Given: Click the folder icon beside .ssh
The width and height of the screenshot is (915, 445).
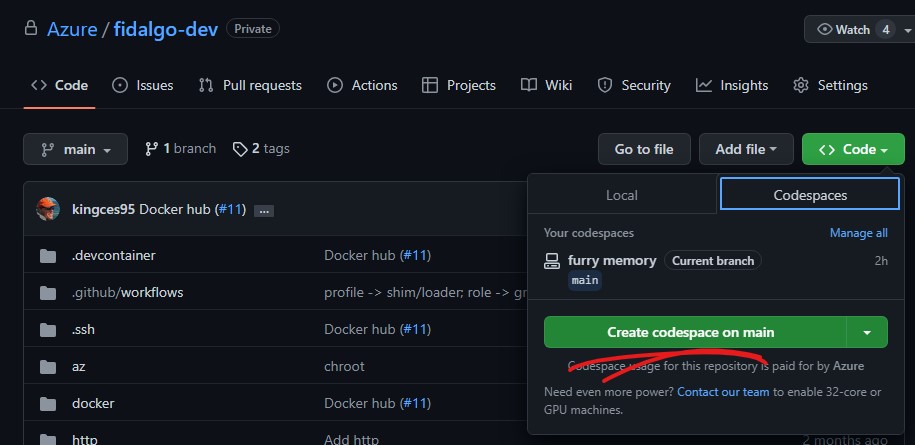Looking at the screenshot, I should [x=48, y=330].
